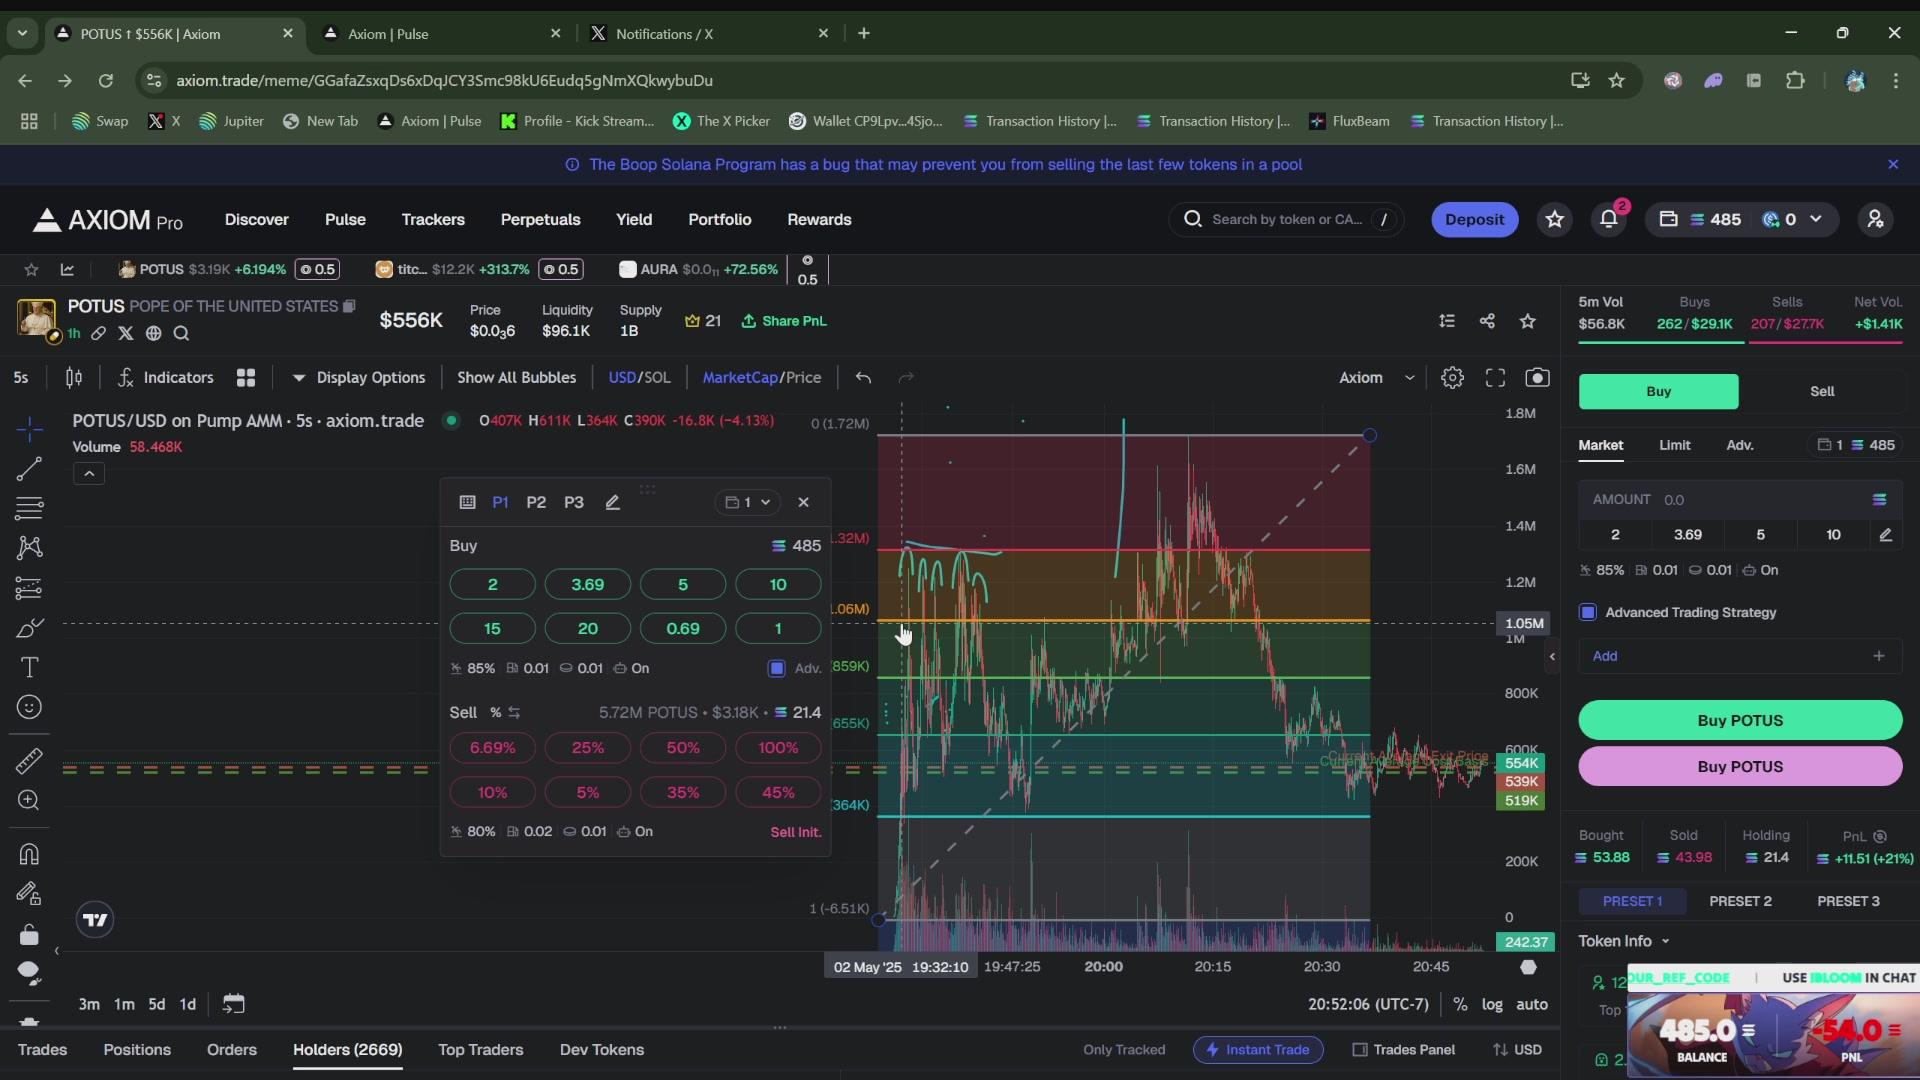
Task: Dismiss the Boop Solana bug banner
Action: click(x=1893, y=164)
